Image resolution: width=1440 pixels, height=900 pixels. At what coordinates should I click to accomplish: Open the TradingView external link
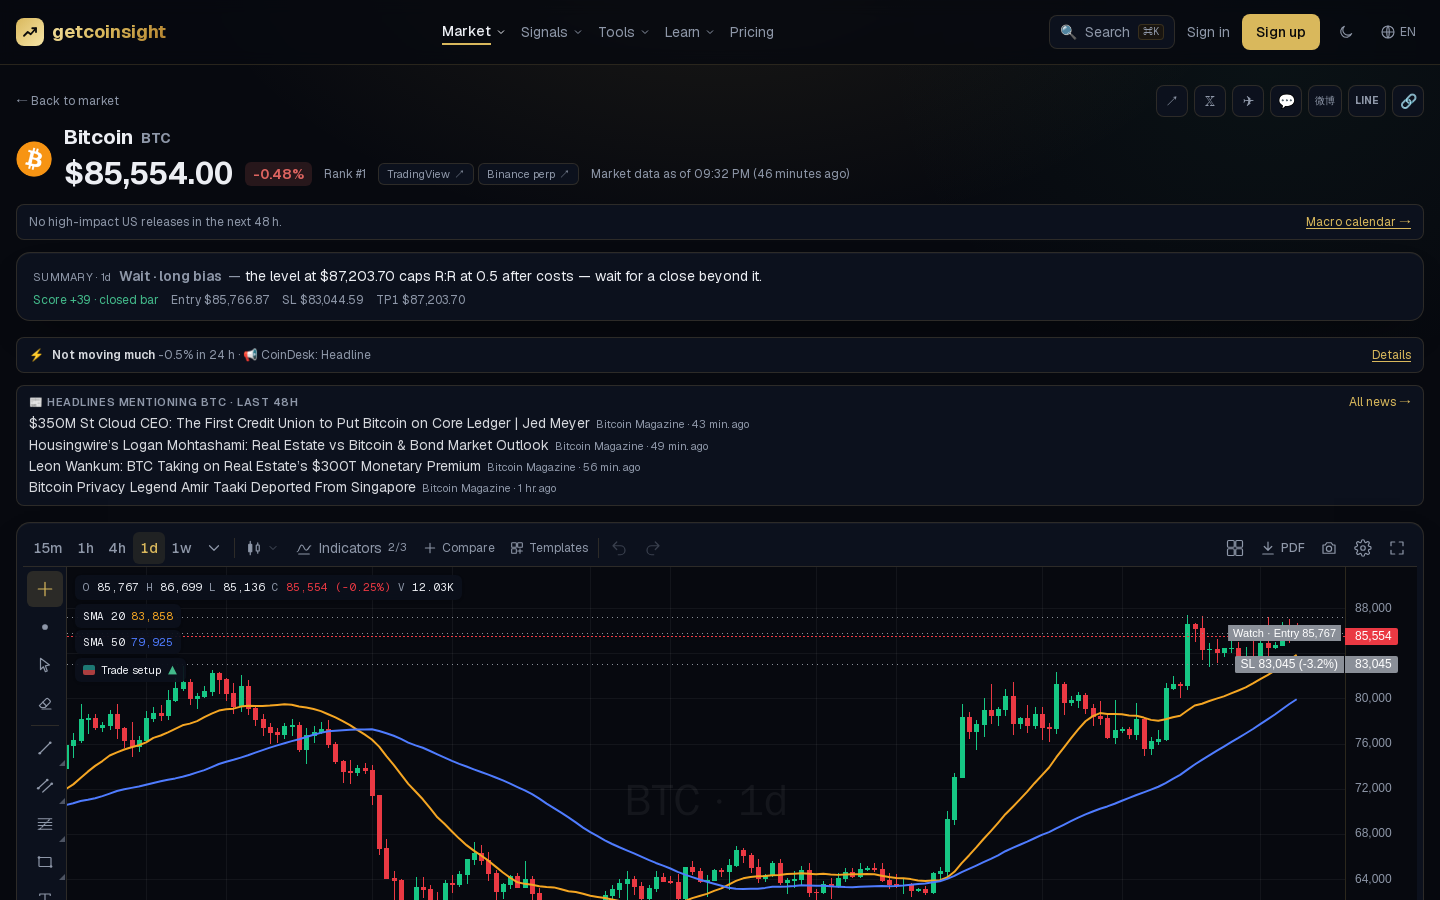click(x=426, y=174)
